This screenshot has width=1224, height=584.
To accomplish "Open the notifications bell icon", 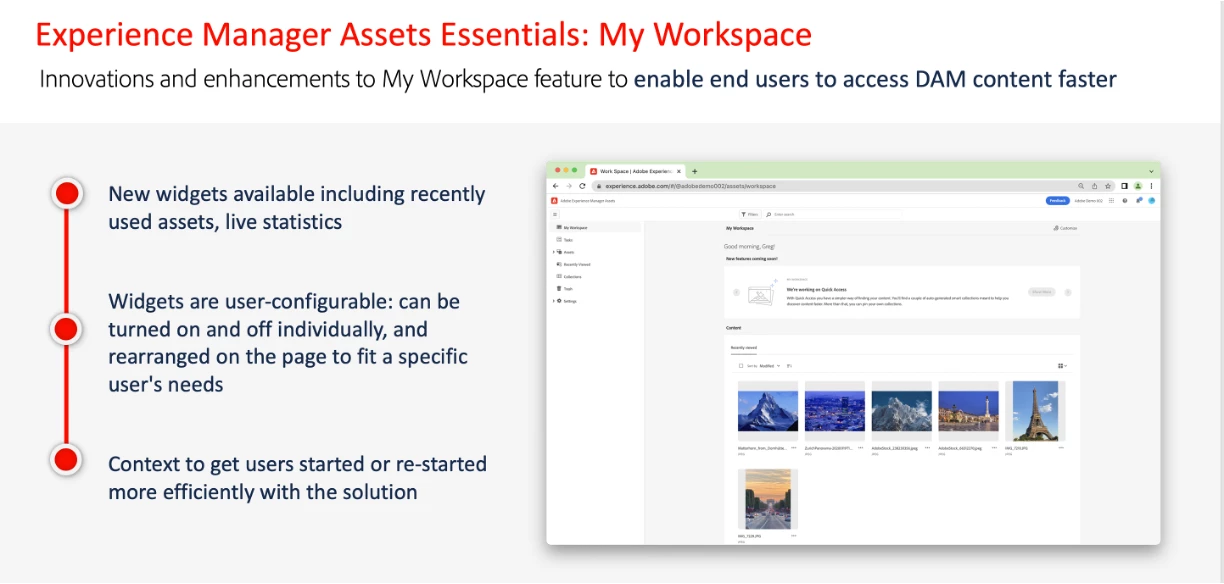I will pos(1139,201).
